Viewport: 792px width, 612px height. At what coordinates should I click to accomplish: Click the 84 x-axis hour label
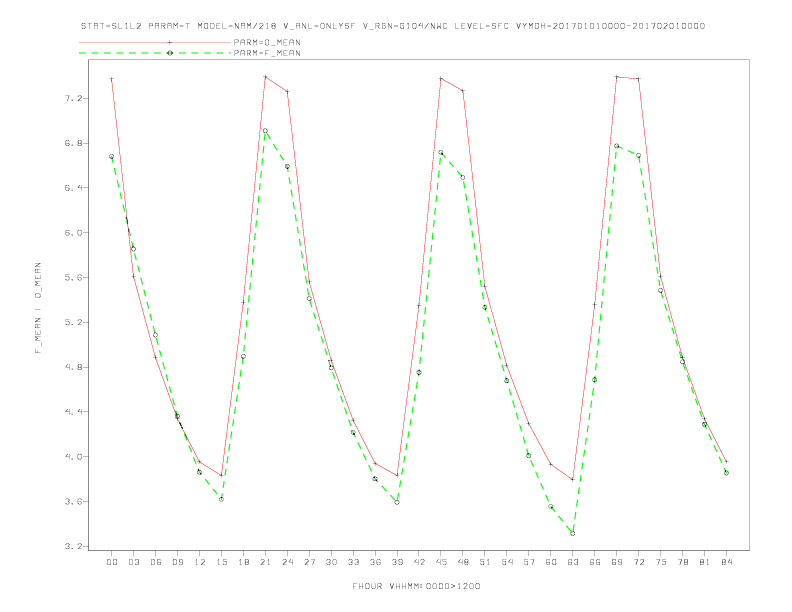click(x=727, y=562)
